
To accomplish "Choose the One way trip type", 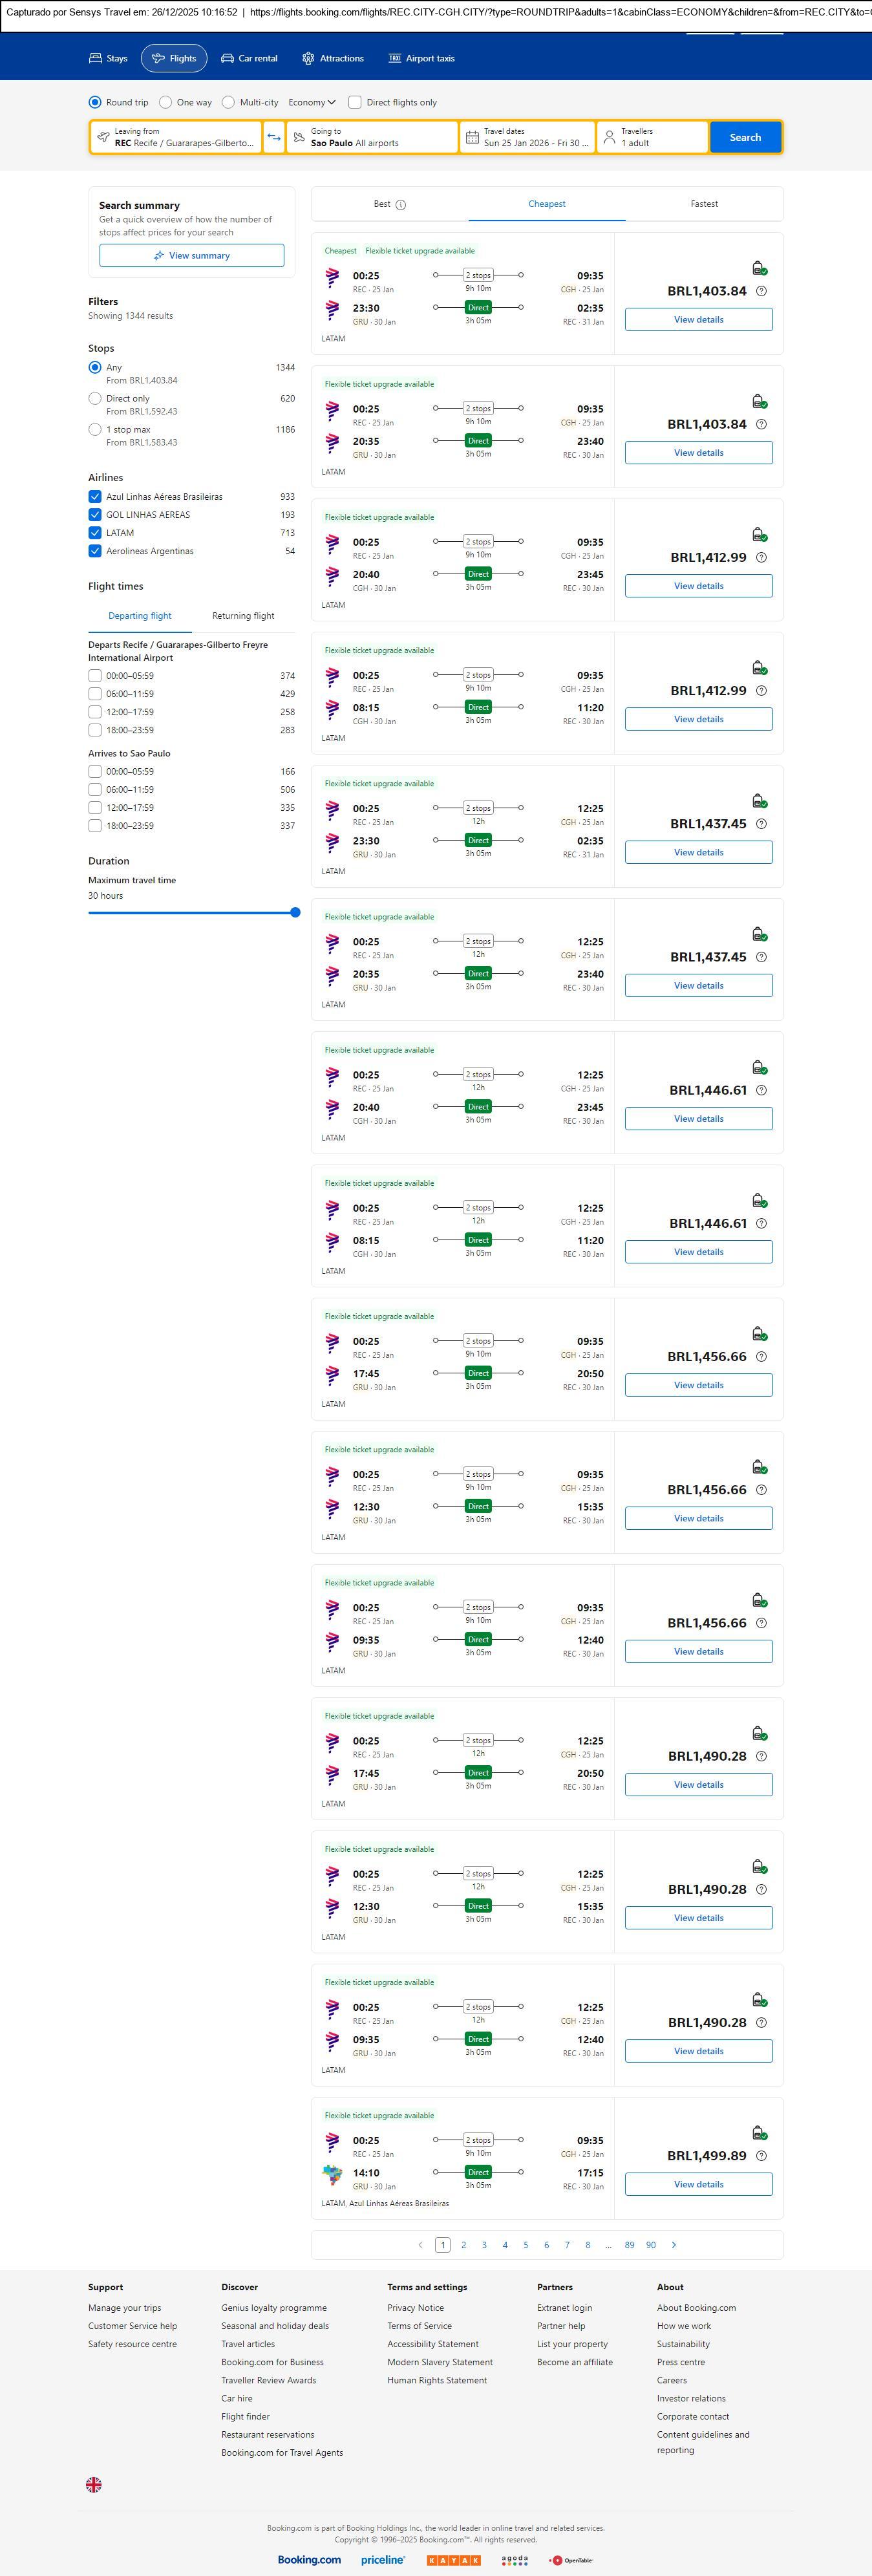I will pos(166,102).
